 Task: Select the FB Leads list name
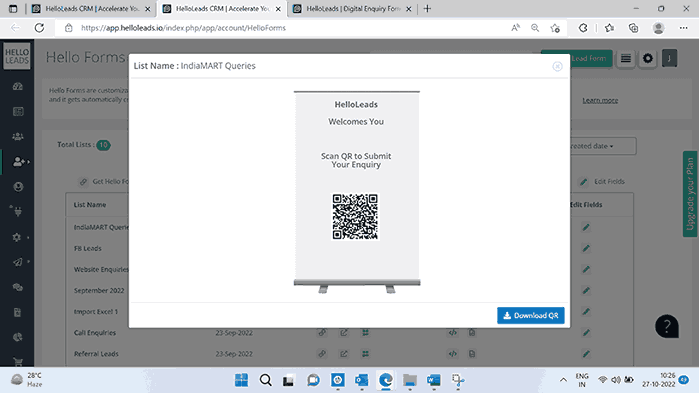(x=88, y=248)
